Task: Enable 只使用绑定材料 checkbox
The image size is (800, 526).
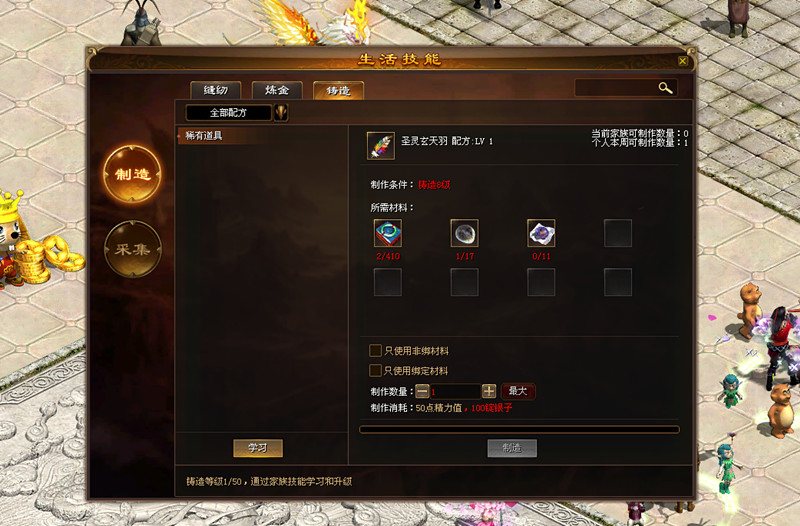Action: tap(375, 370)
